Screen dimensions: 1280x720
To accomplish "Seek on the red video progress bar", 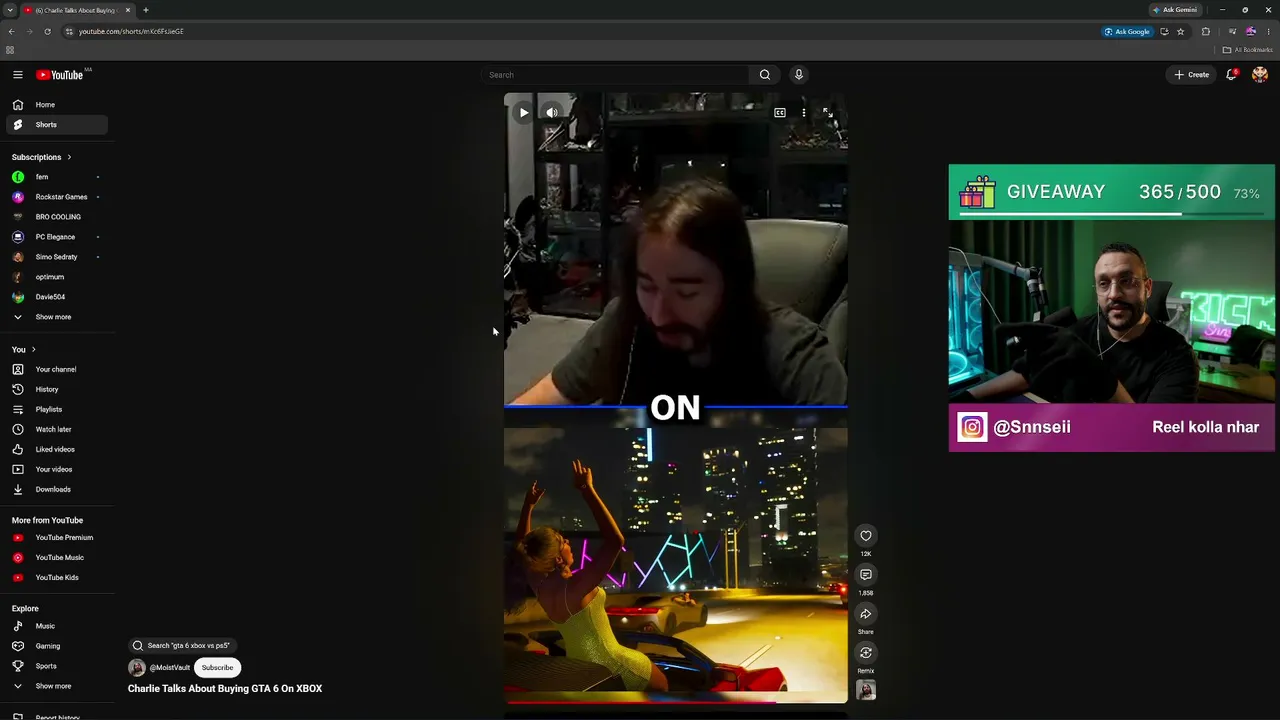I will pos(676,701).
